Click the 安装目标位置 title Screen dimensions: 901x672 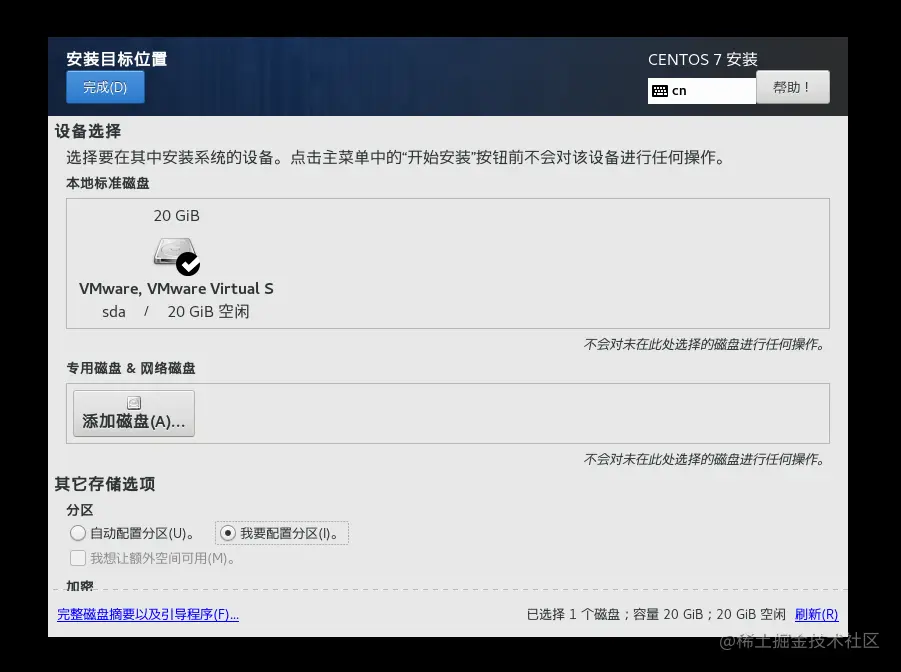(117, 59)
